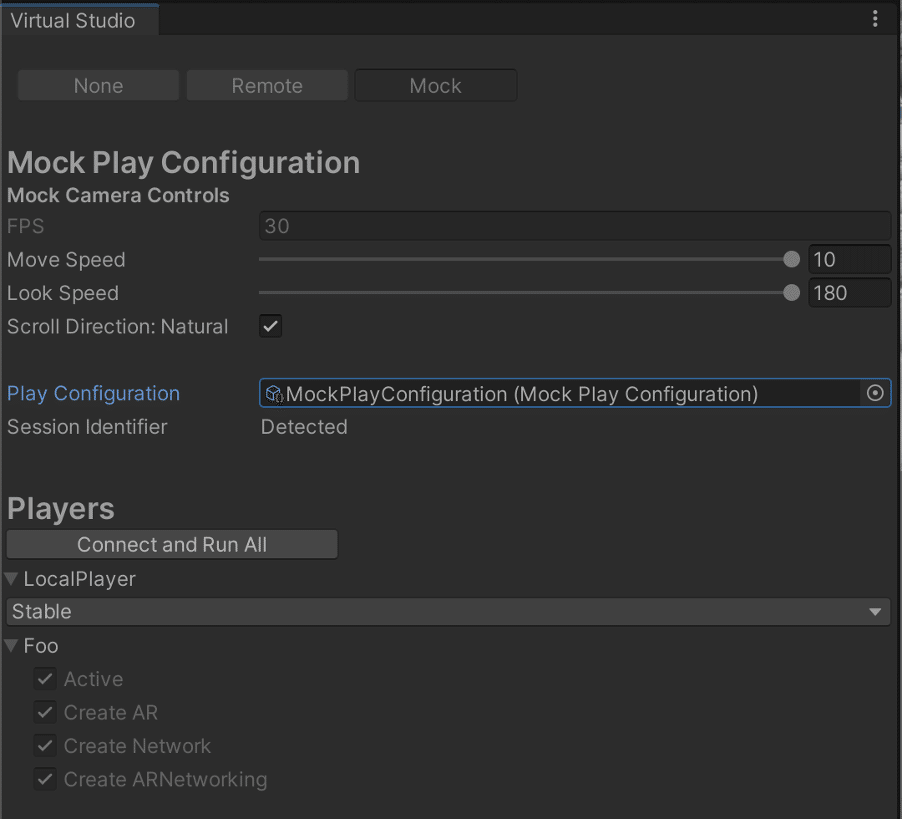Image resolution: width=902 pixels, height=820 pixels.
Task: Click the Look Speed slider handle
Action: (792, 293)
